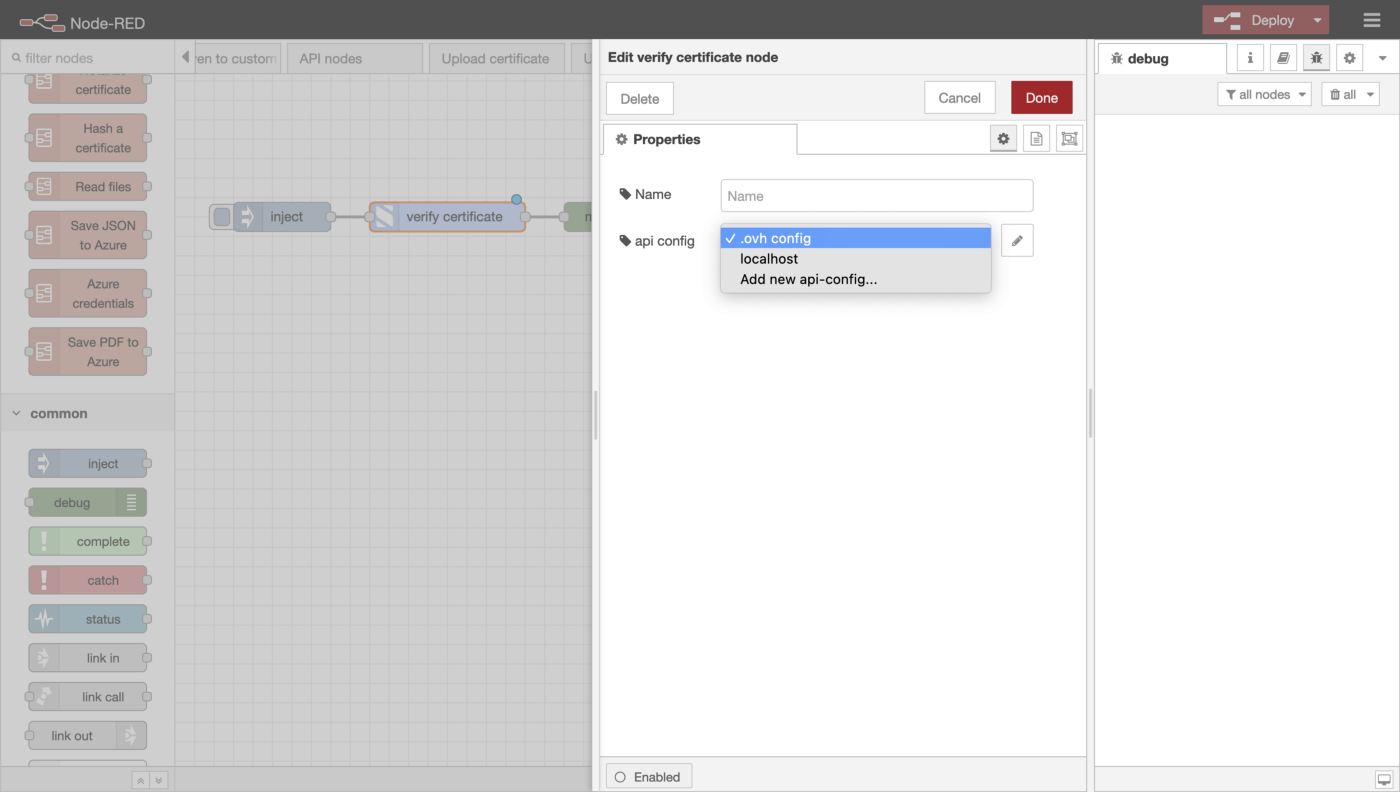Open the configuration nodes gear sidebar icon
Screen dimensions: 1400x792
tap(1350, 58)
